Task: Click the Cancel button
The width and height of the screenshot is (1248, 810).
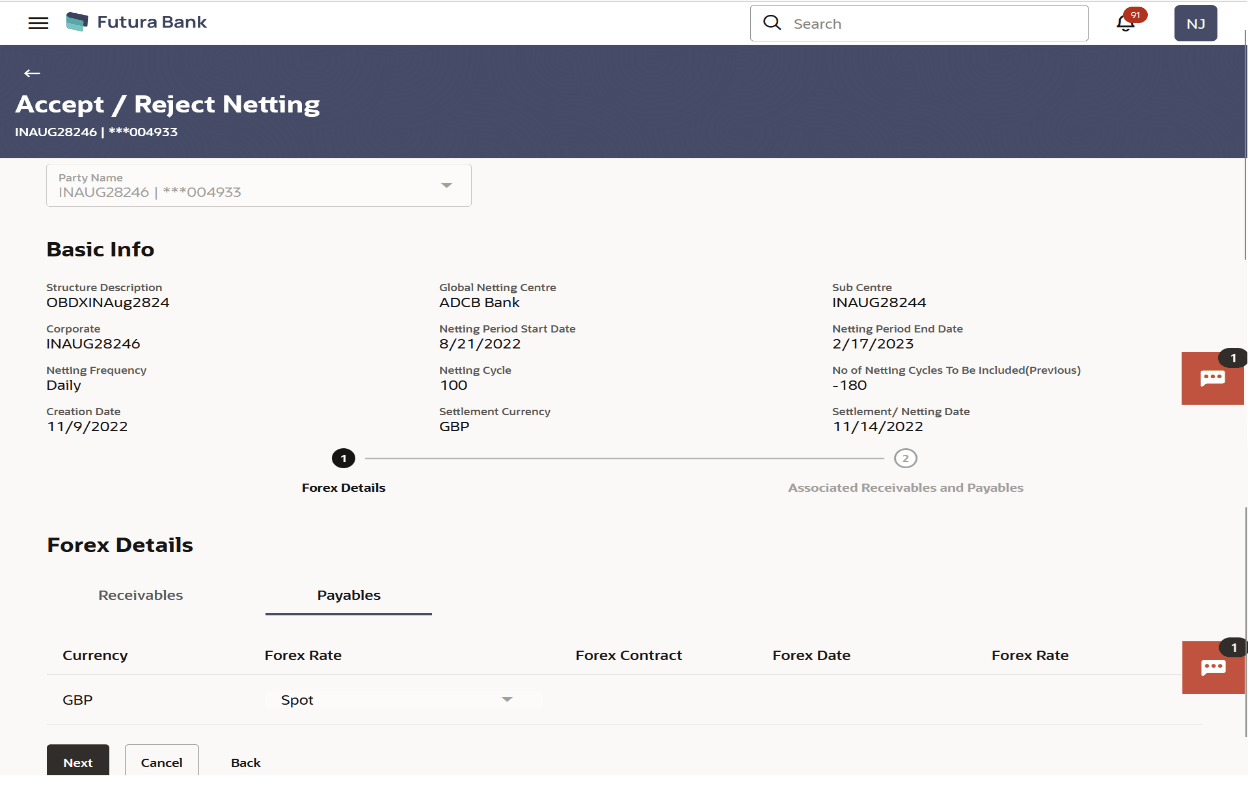Action: [x=162, y=761]
